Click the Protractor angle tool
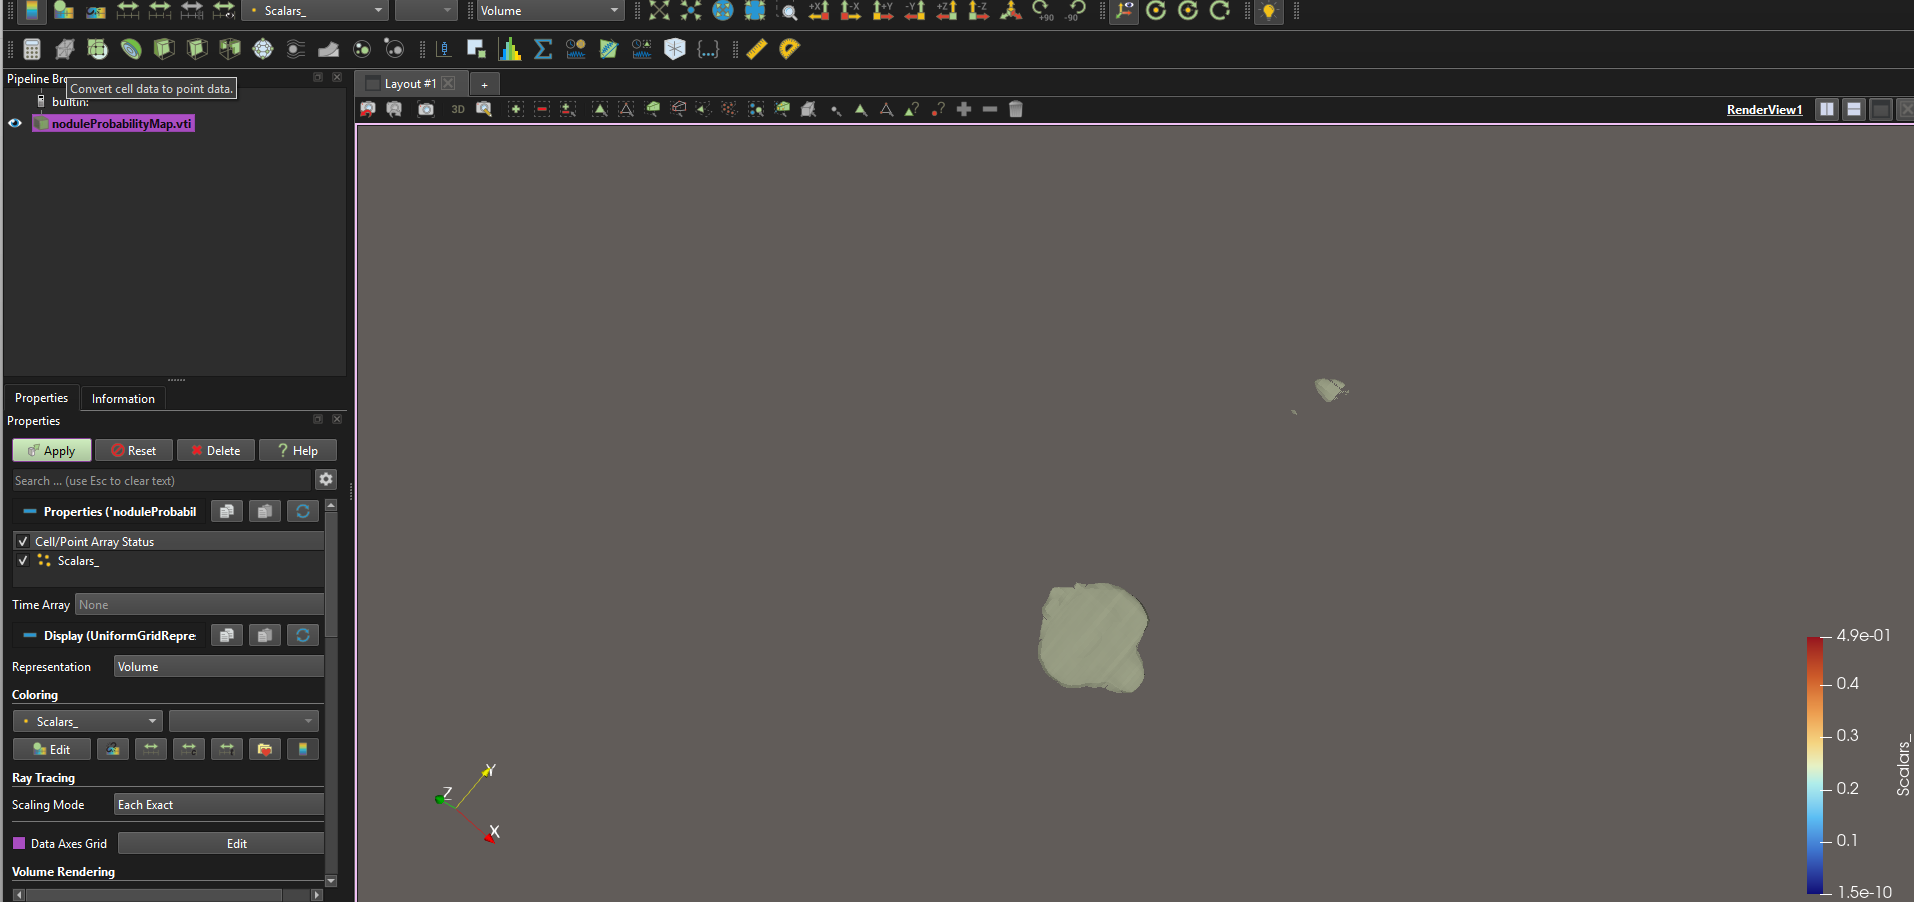Image resolution: width=1914 pixels, height=902 pixels. [789, 49]
